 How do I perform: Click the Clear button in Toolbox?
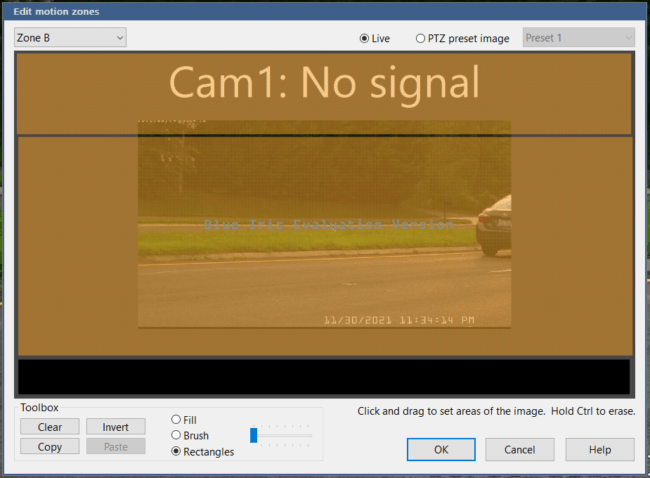point(50,427)
